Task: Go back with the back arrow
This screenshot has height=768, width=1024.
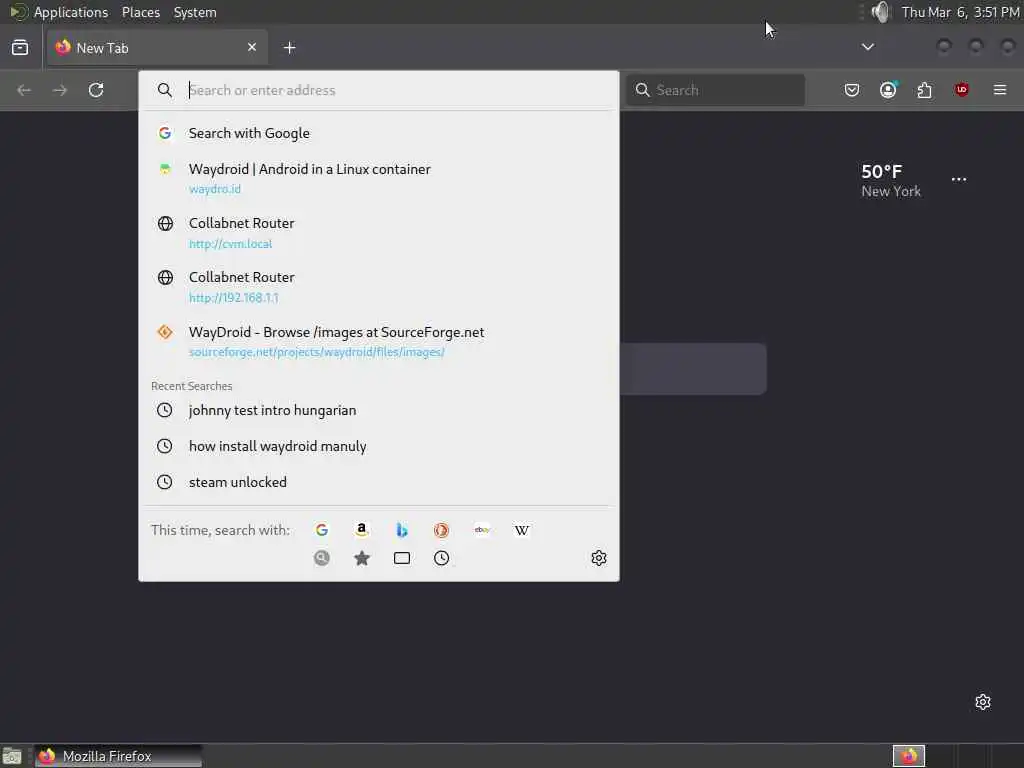Action: 24,90
